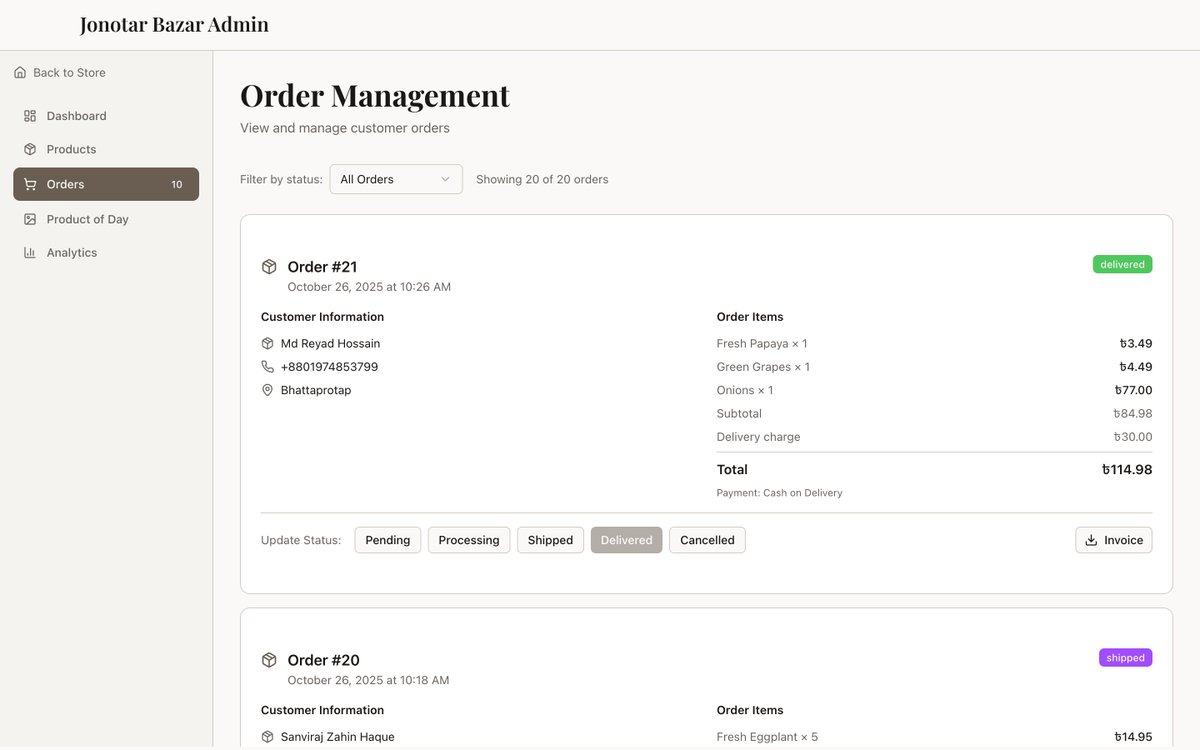Click the Order #21 heading
The image size is (1200, 750).
pyautogui.click(x=322, y=267)
